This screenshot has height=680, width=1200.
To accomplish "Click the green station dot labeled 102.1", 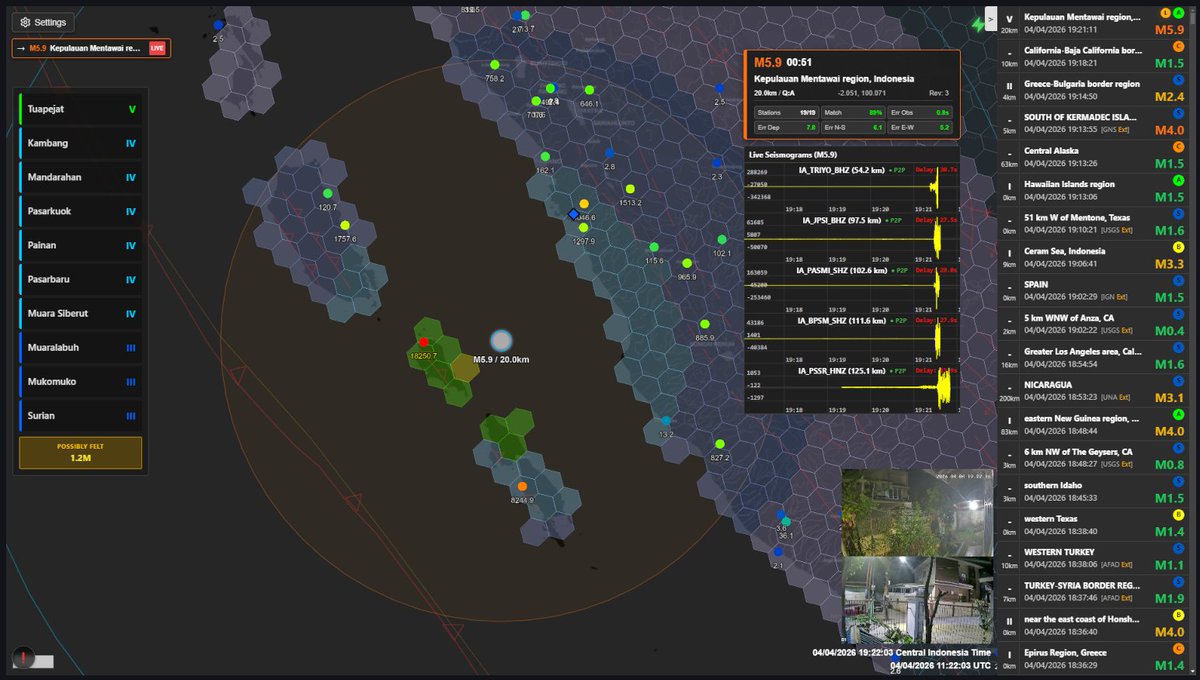I will [x=722, y=239].
